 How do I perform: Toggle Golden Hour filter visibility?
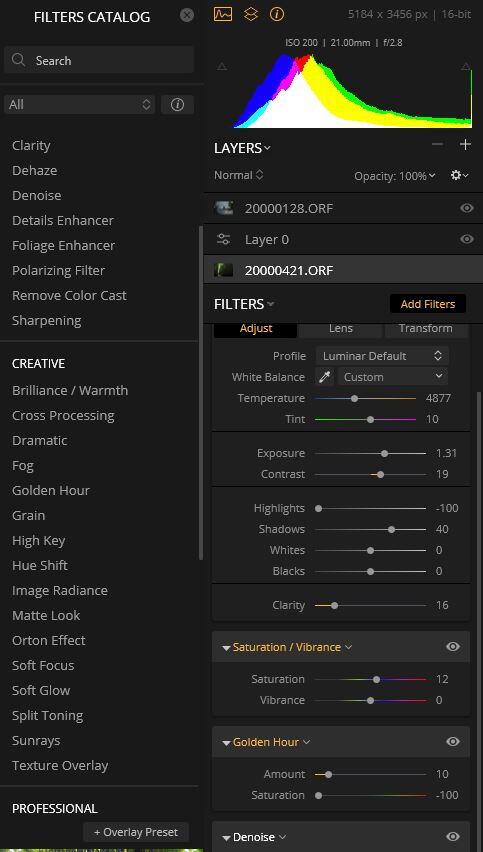[453, 742]
